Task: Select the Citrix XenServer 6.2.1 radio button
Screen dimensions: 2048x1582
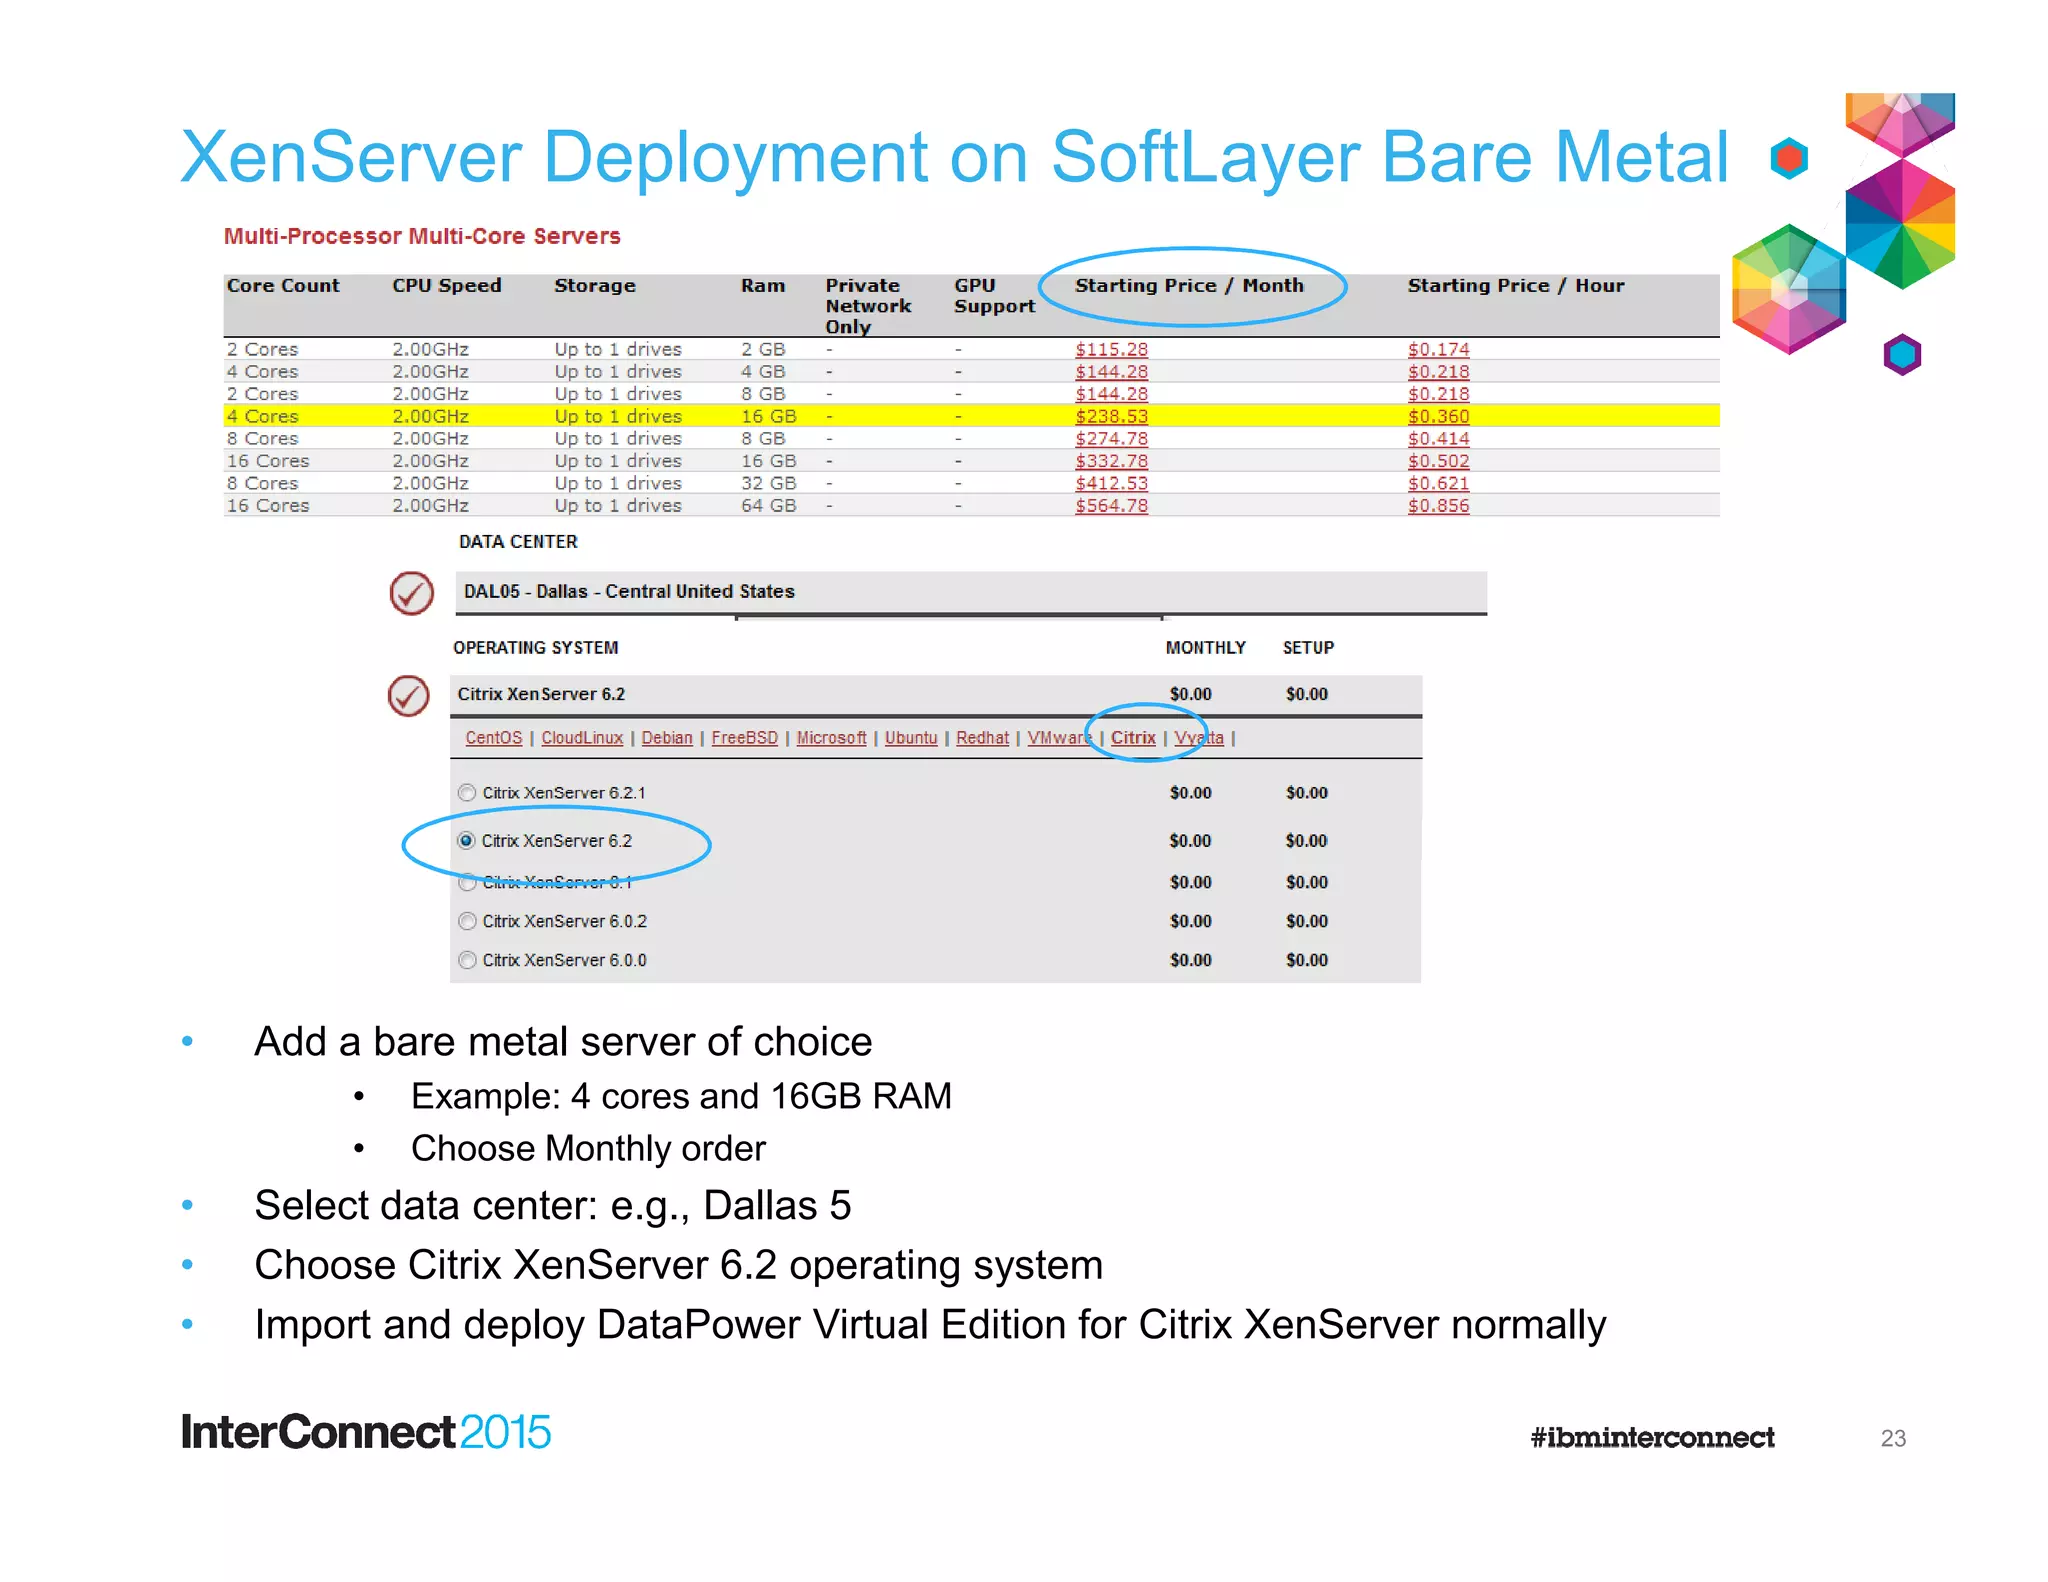Action: click(467, 793)
